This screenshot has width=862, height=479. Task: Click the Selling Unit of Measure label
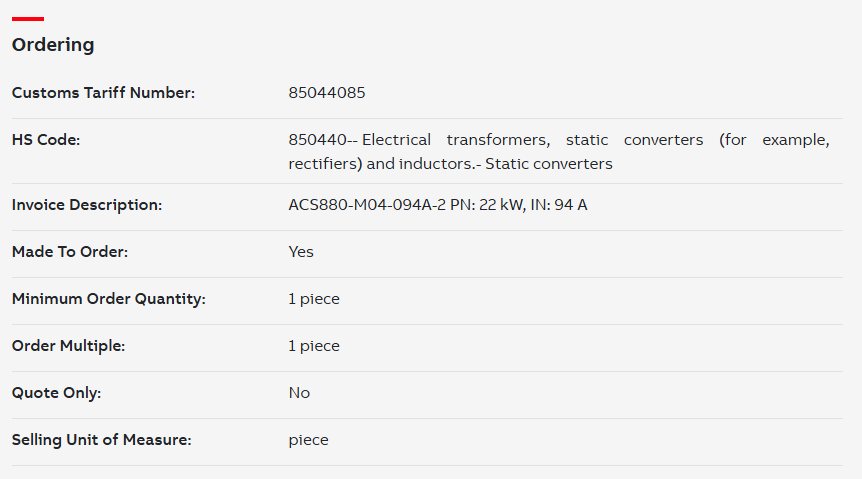pos(102,439)
